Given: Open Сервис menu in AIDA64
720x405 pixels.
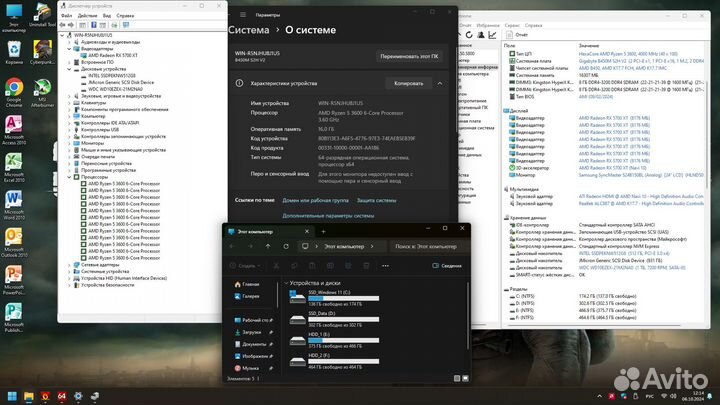Looking at the screenshot, I should 512,26.
